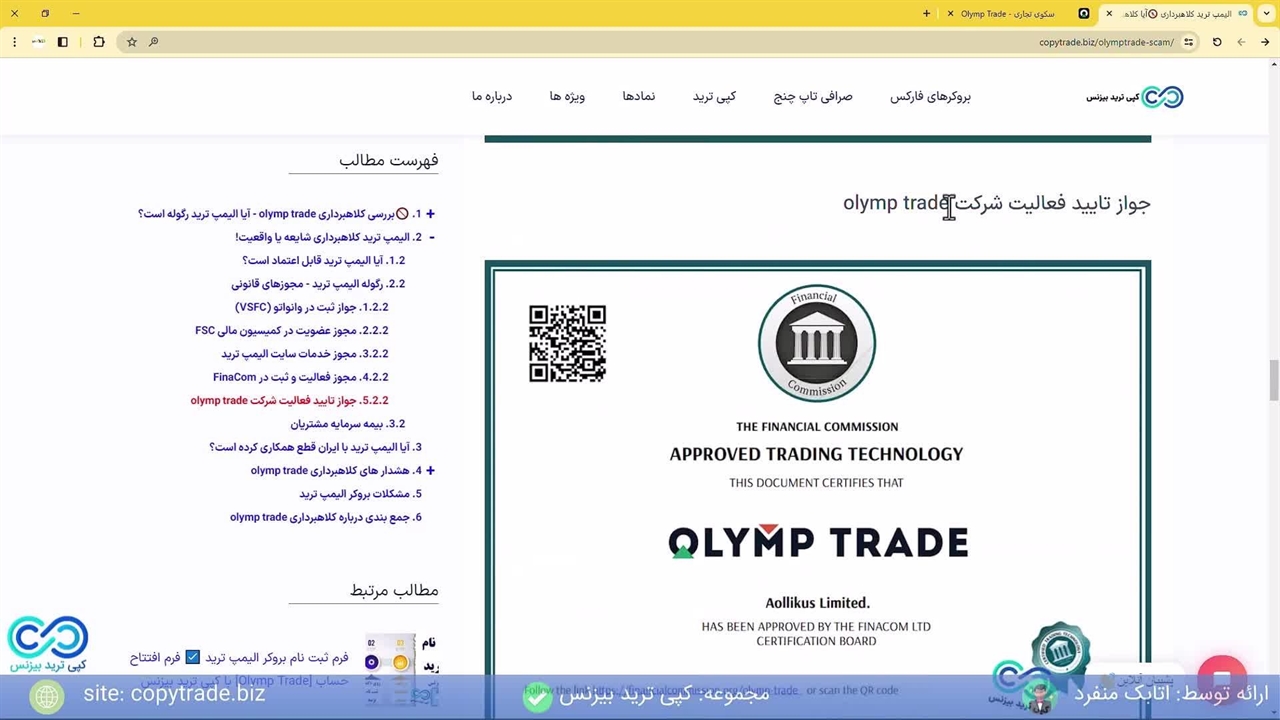Screen dimensions: 1280x720
Task: Open the browser extensions puzzle icon
Action: 98,42
